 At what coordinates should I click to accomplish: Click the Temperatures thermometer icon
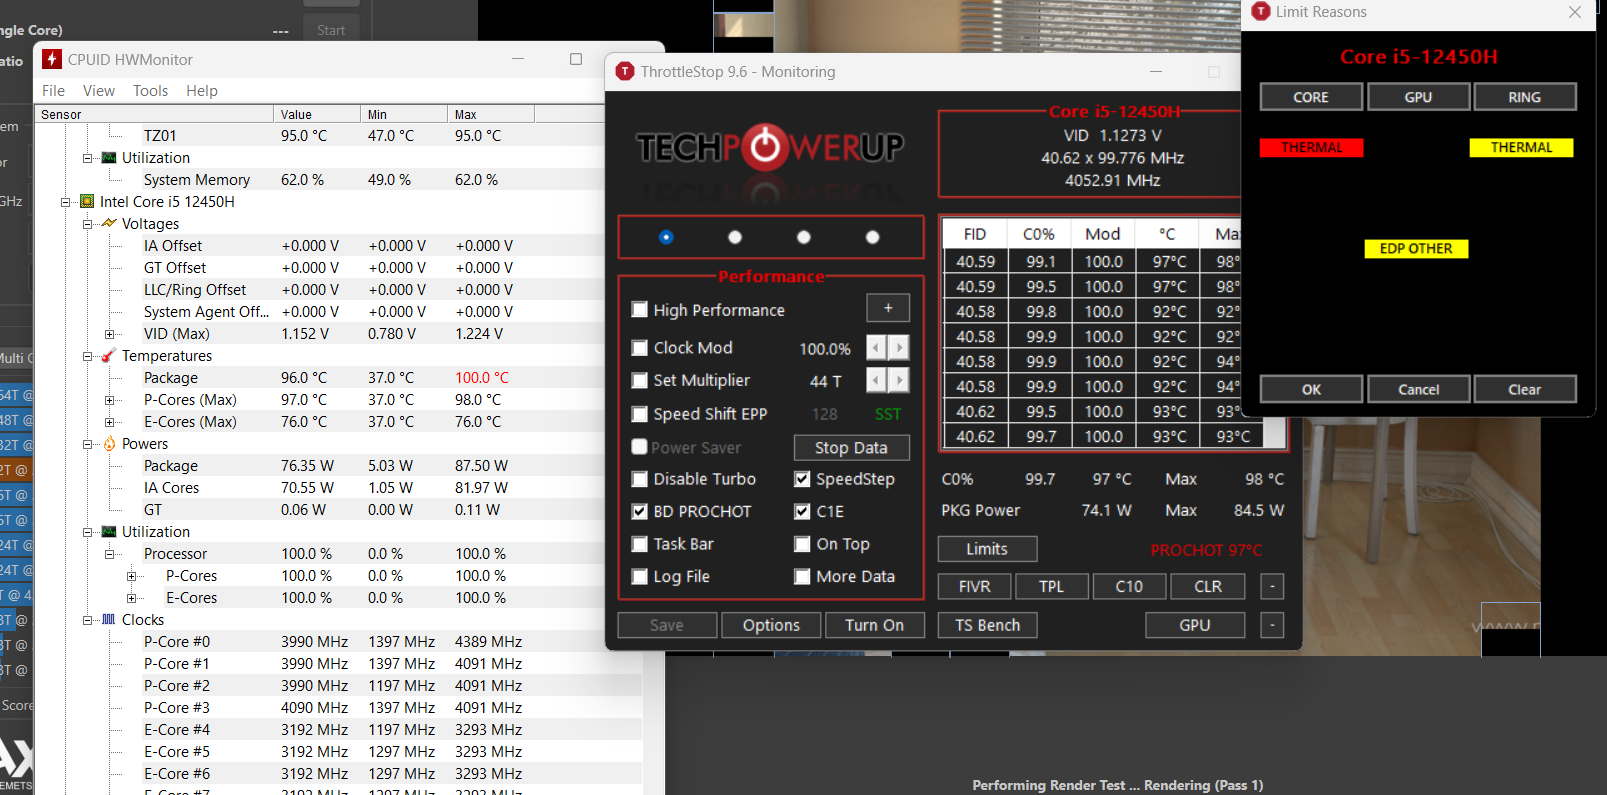point(109,356)
